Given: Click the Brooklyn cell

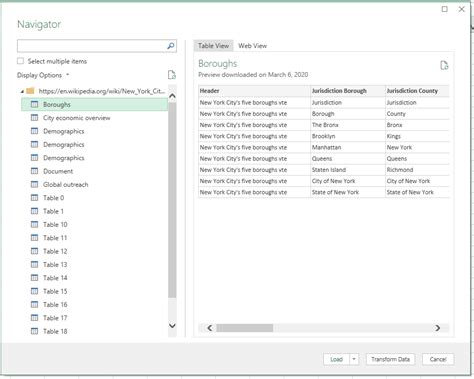Looking at the screenshot, I should [348, 136].
